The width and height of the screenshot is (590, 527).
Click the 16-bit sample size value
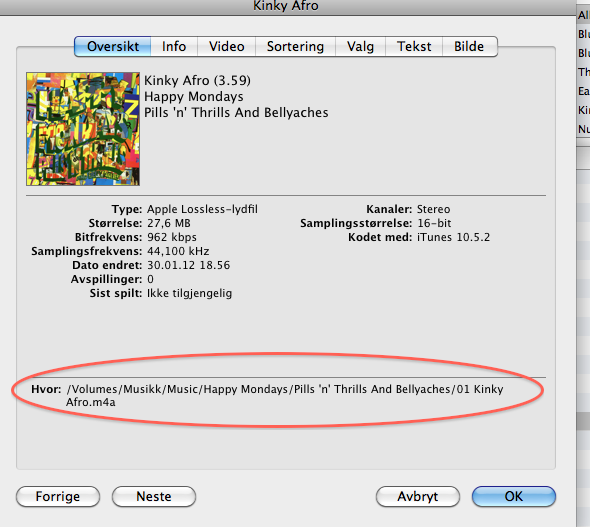point(434,223)
